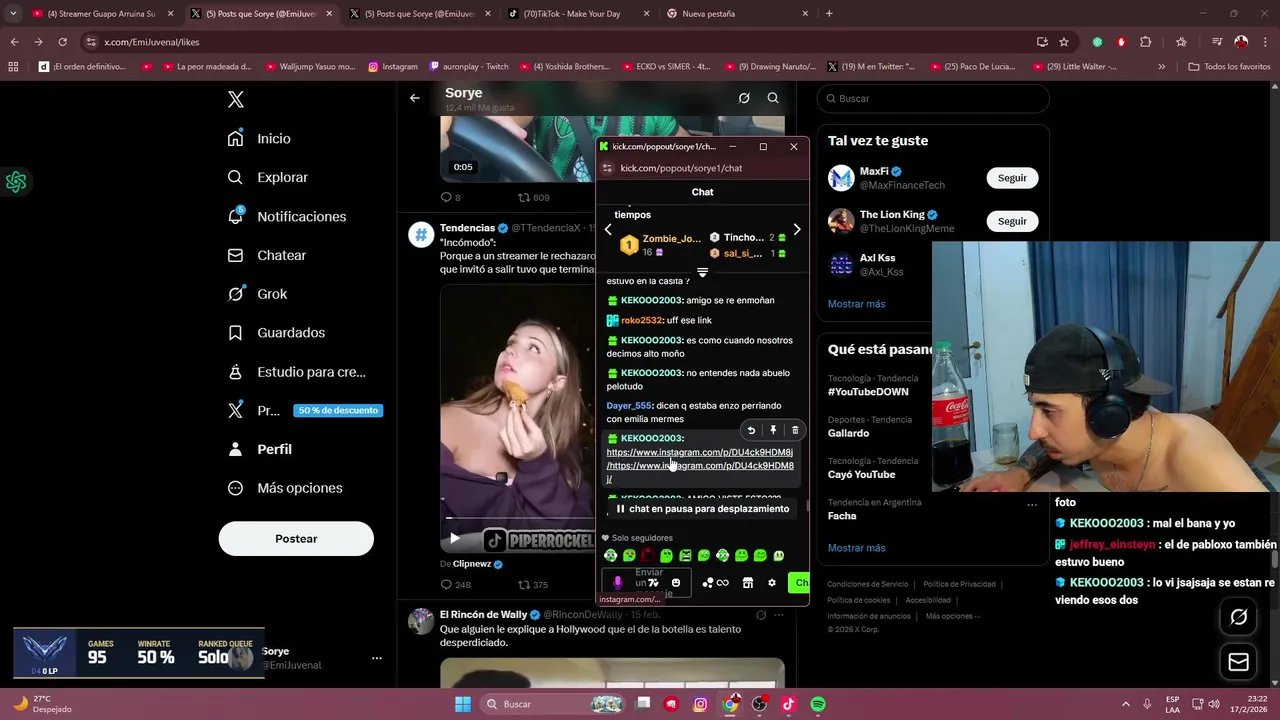Image resolution: width=1280 pixels, height=720 pixels.
Task: Open #YouTubeDOWN trend
Action: point(868,392)
